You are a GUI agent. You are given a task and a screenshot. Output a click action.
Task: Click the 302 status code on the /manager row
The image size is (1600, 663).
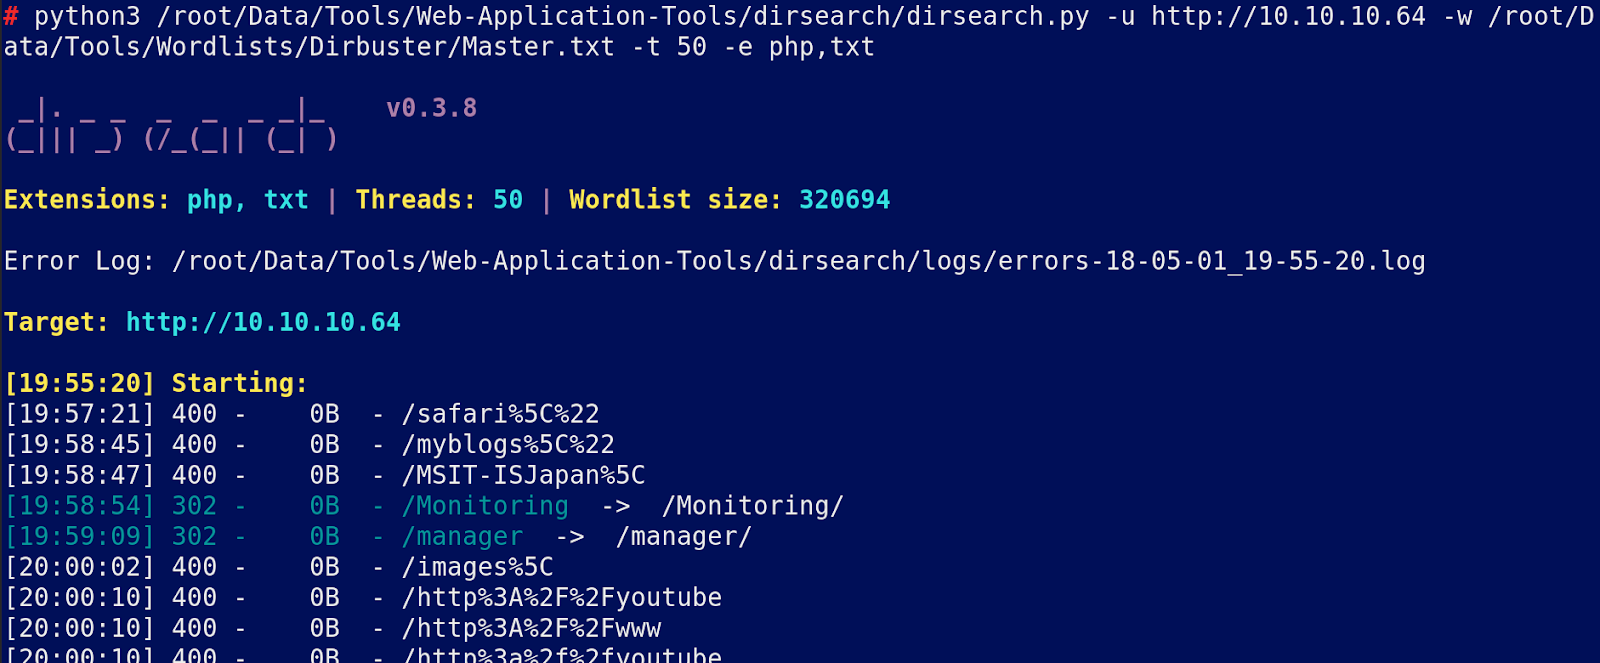(x=194, y=537)
